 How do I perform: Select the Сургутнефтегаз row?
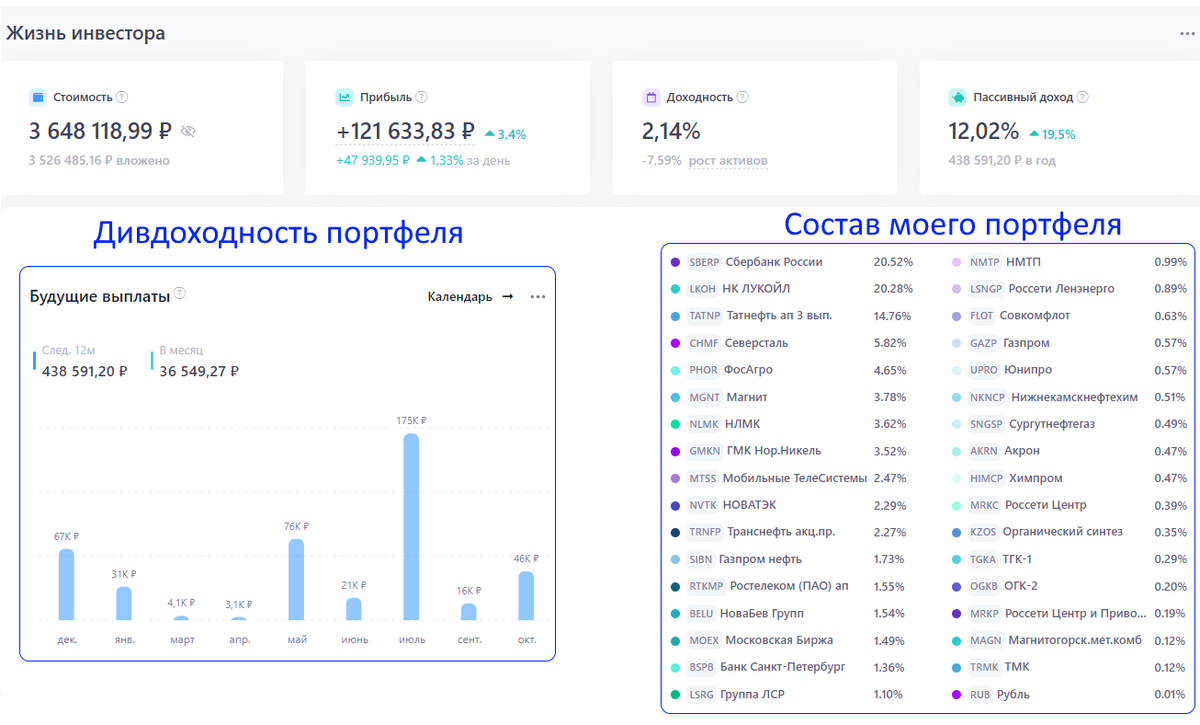[x=1068, y=424]
